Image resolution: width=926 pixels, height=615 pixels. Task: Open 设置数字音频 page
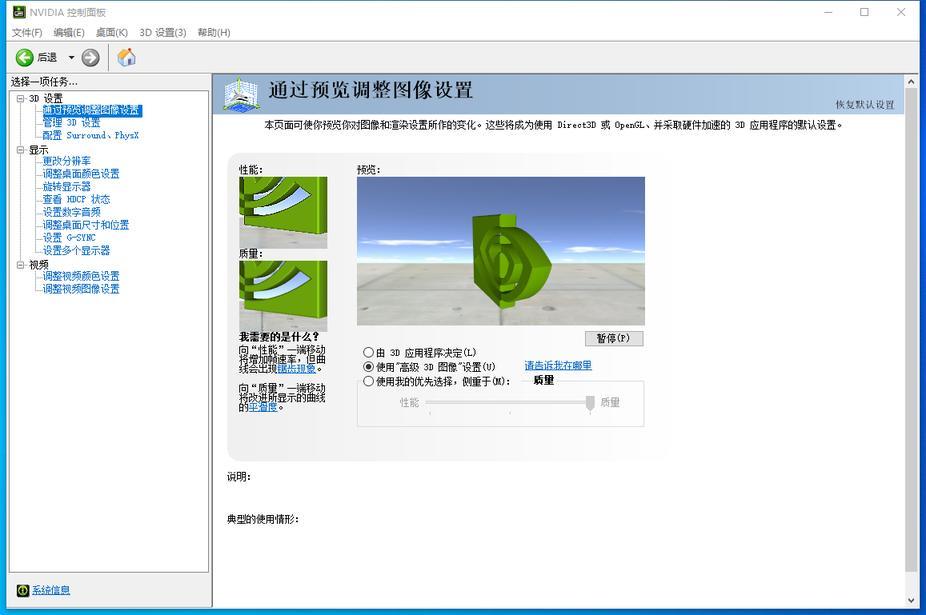coord(71,212)
